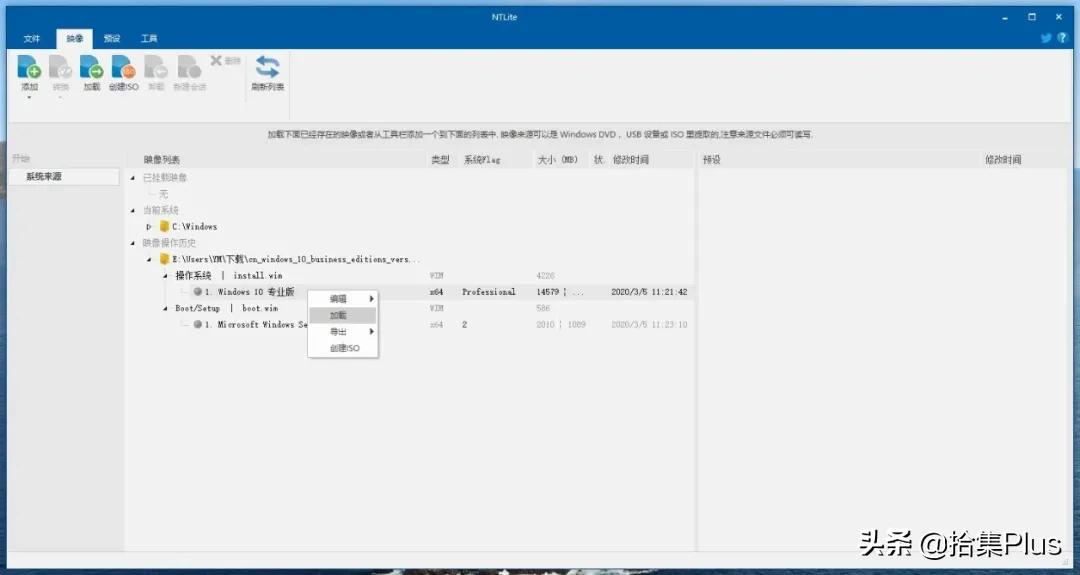Image resolution: width=1080 pixels, height=575 pixels.
Task: Sort by the 类型 column header
Action: (440, 160)
